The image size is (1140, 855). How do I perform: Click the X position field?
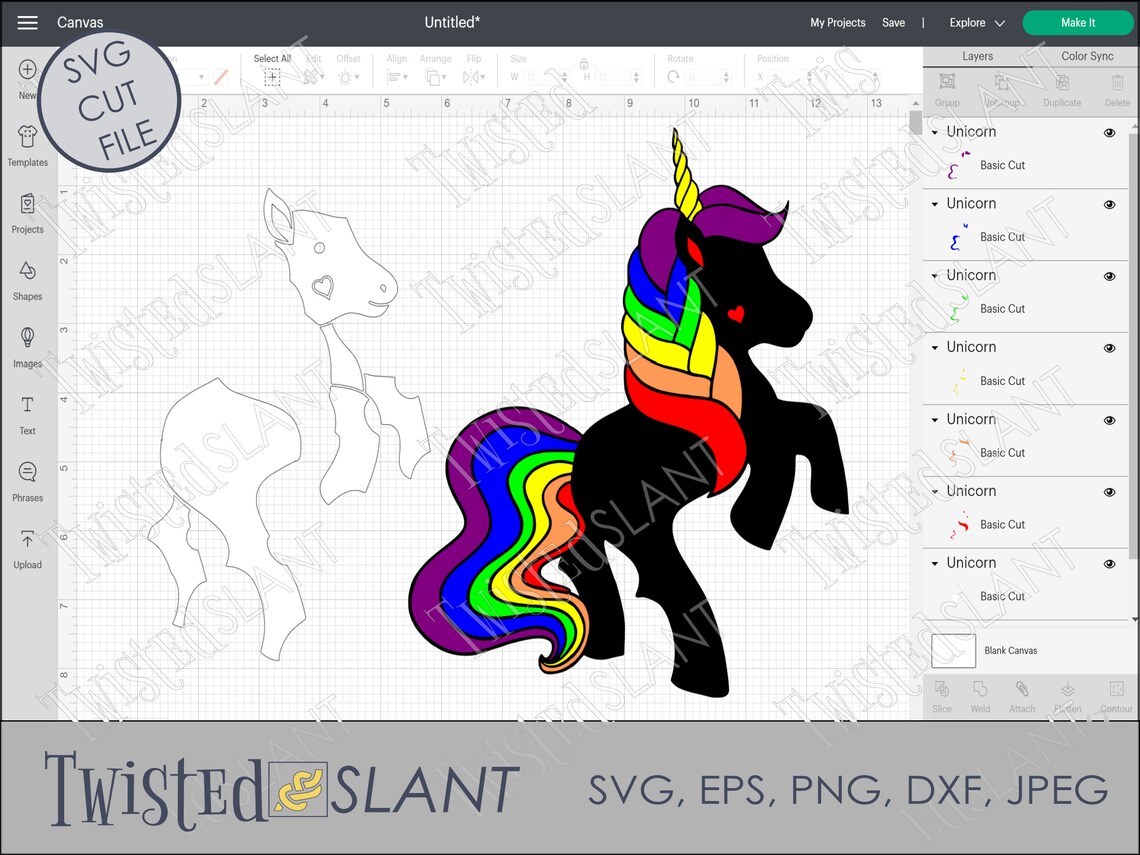[789, 76]
